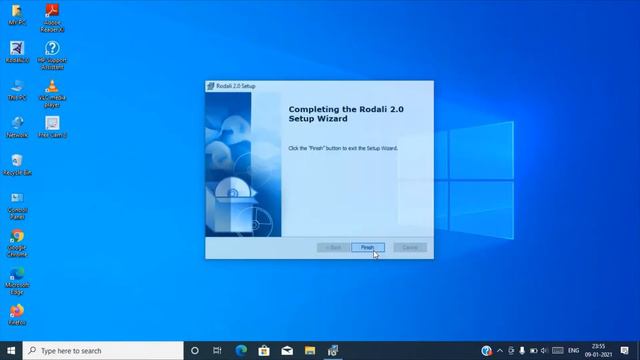Click the greyed Back button in the wizard
Screen dimensions: 640x360
(333, 247)
